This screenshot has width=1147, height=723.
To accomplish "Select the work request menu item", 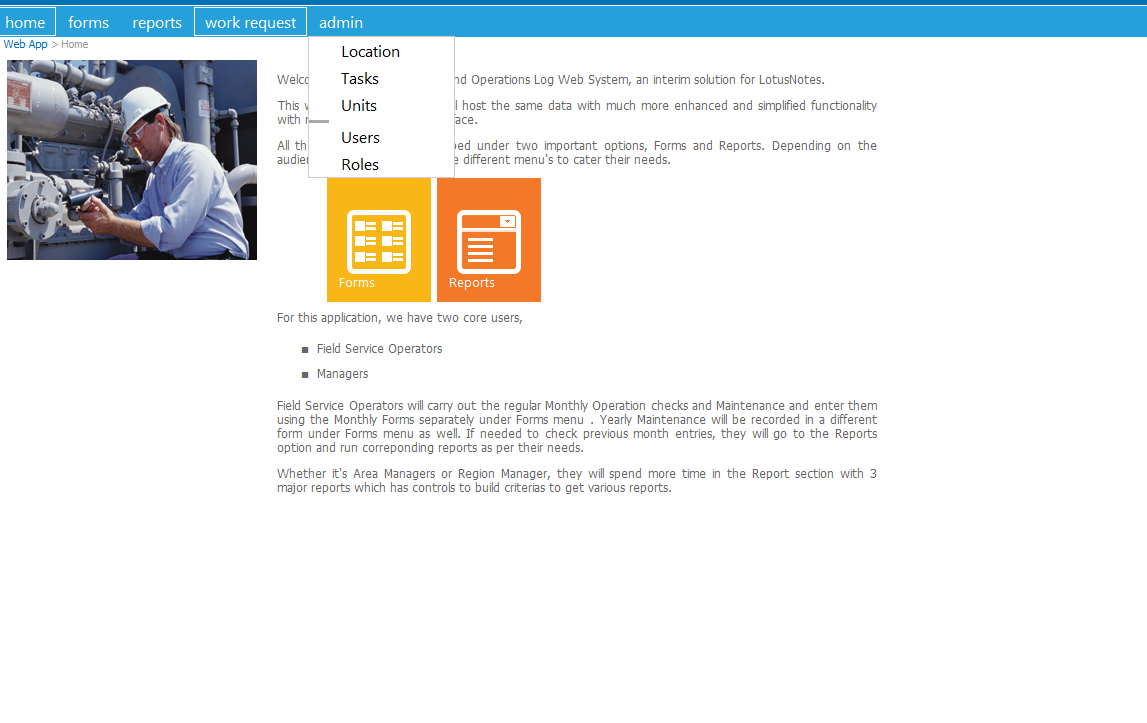I will coord(250,22).
